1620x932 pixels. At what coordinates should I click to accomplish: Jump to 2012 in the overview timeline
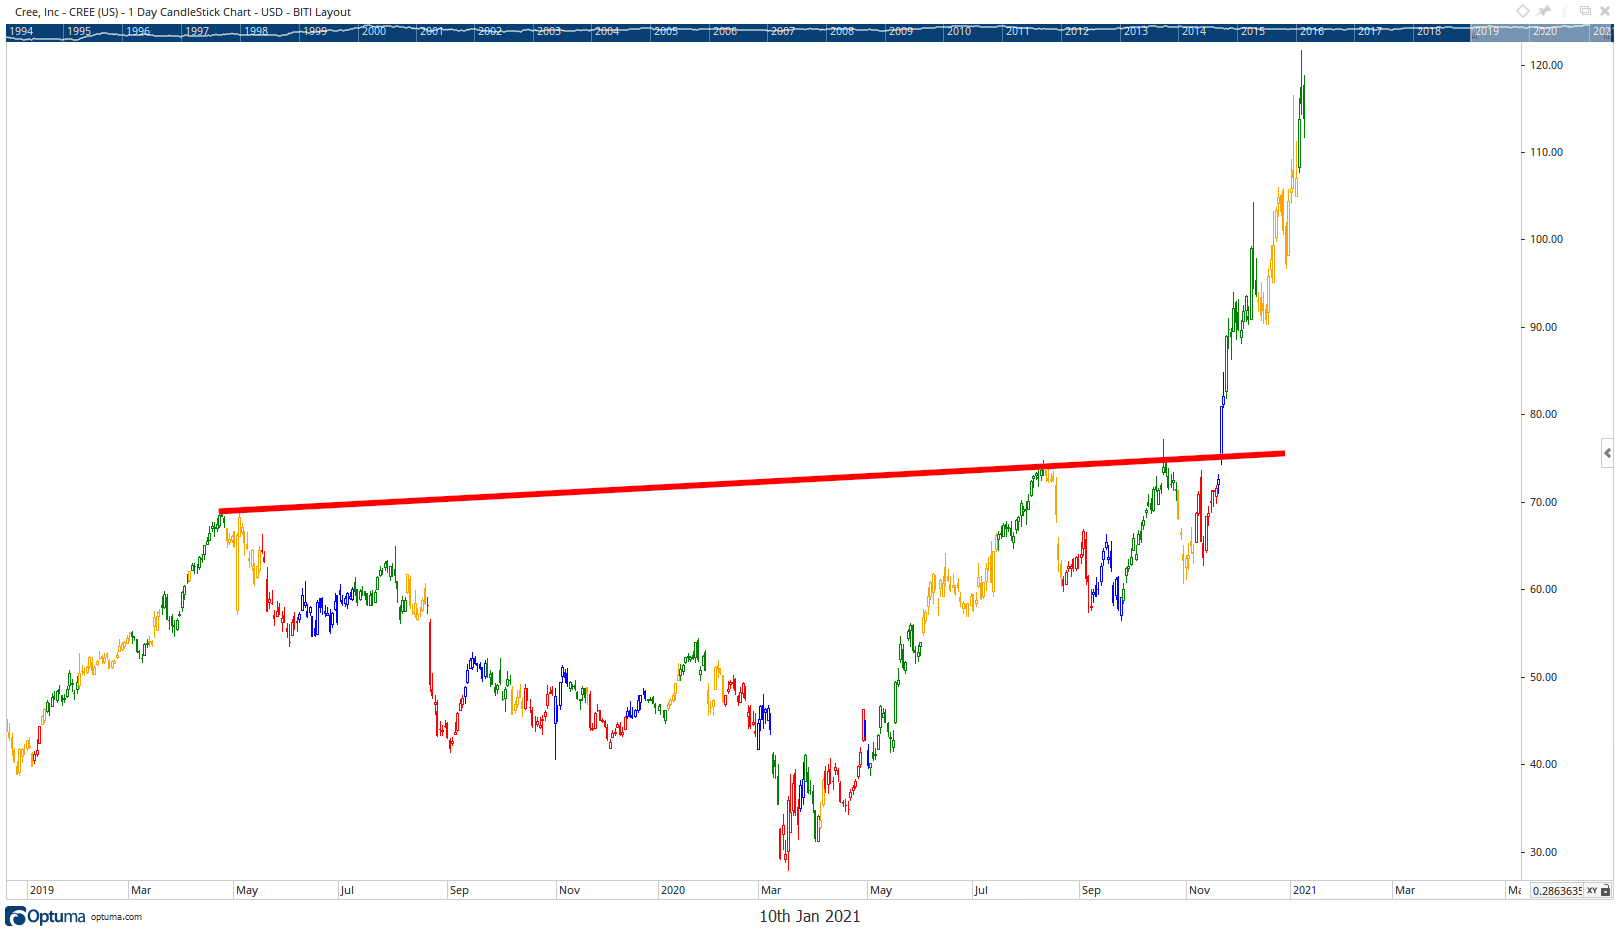point(1077,31)
